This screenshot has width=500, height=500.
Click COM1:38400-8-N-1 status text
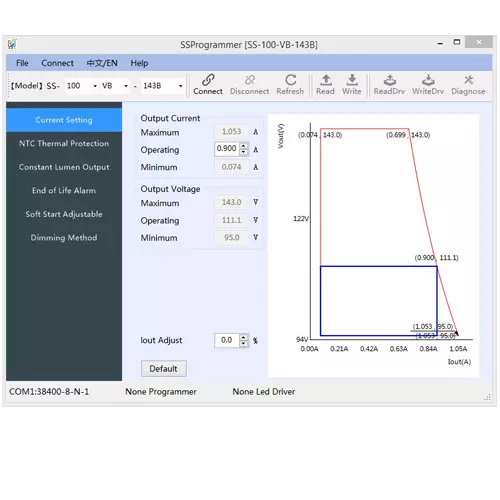tap(49, 392)
